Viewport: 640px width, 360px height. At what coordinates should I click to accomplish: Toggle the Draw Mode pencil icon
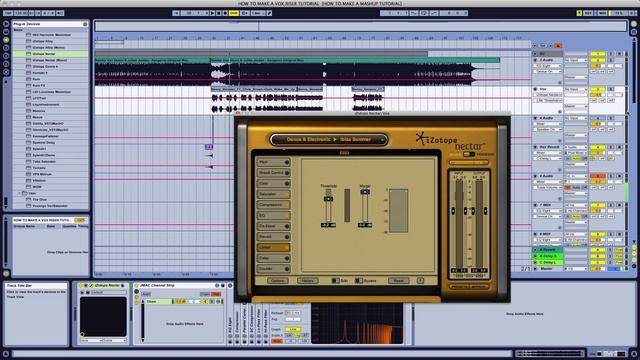pos(269,13)
